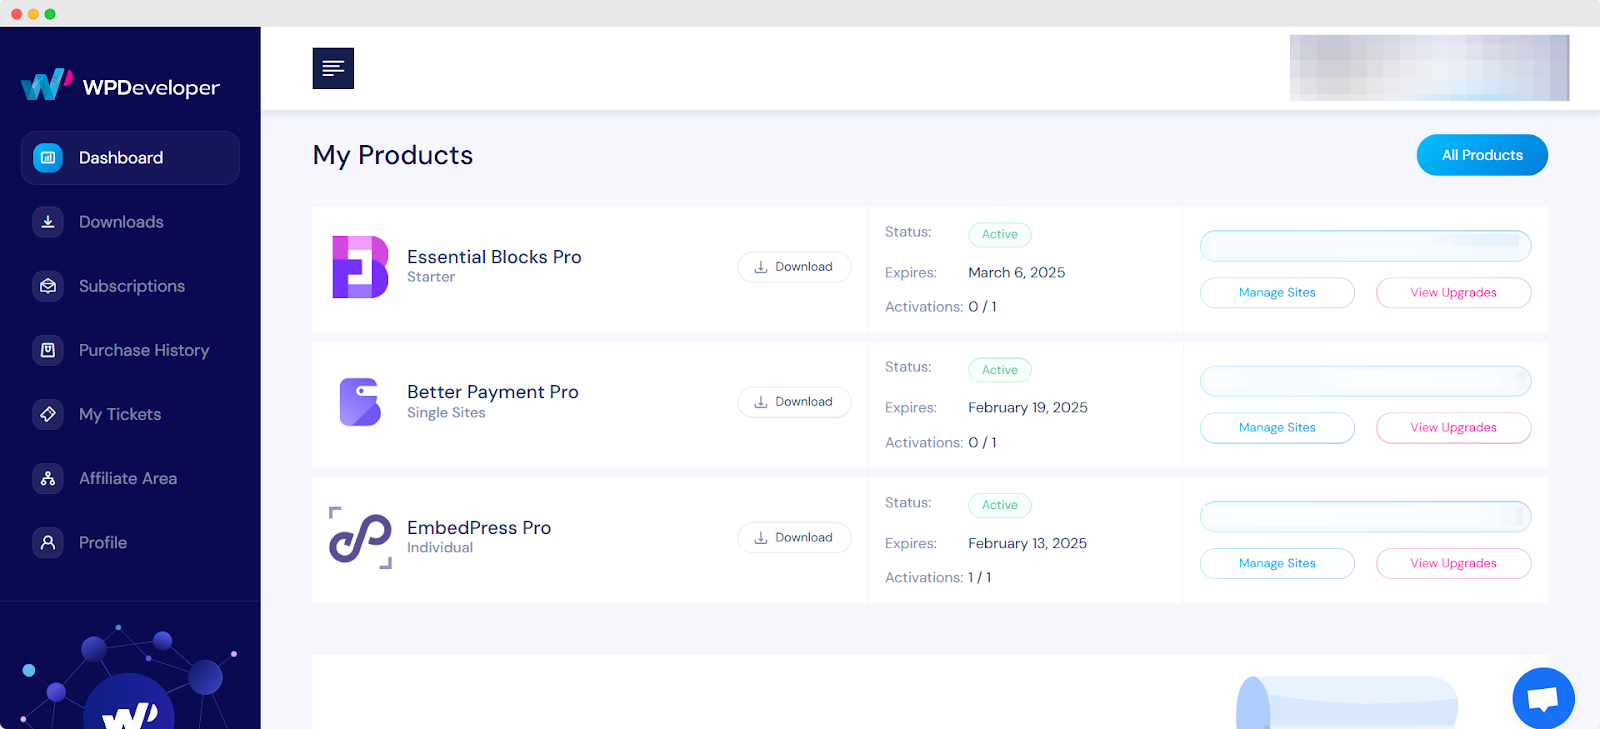This screenshot has height=729, width=1600.
Task: View Upgrades for Better Payment Pro
Action: pyautogui.click(x=1453, y=428)
